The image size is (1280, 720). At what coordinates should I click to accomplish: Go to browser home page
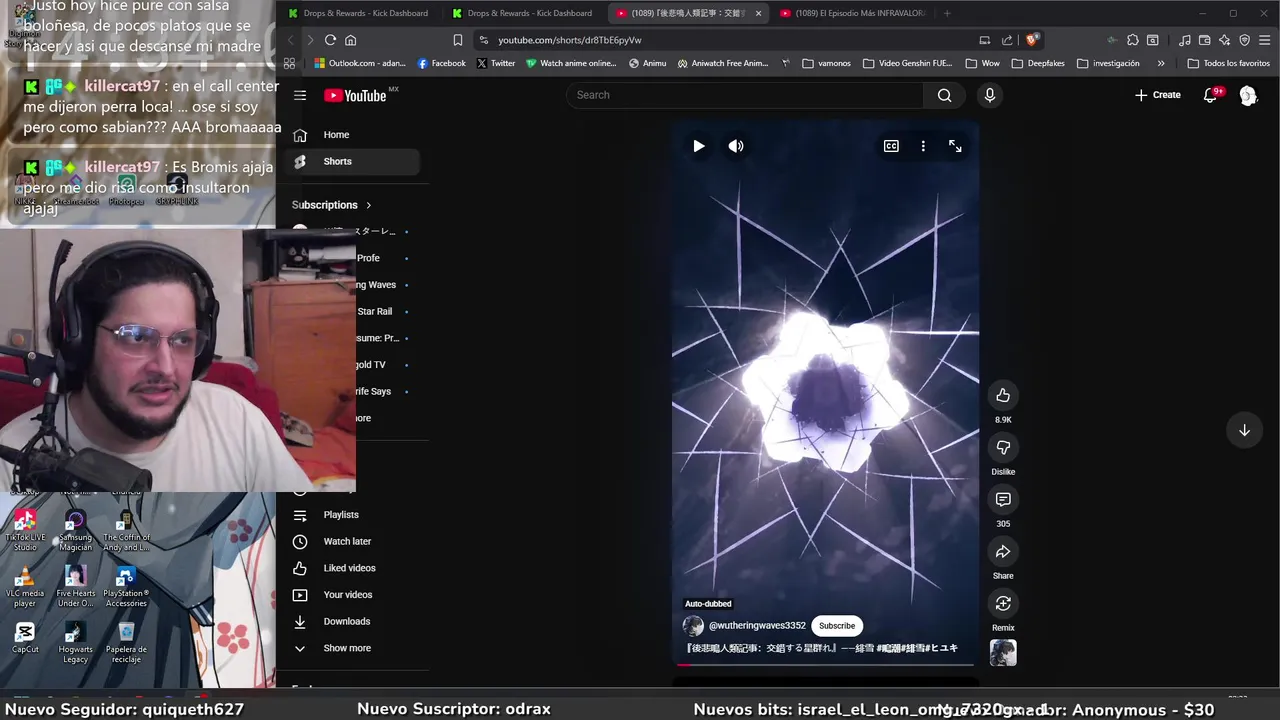pyautogui.click(x=351, y=40)
